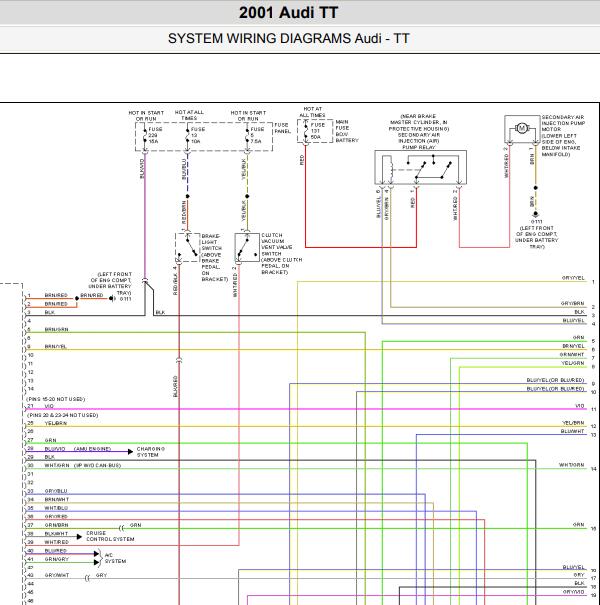Click the "SECONDARY AIR INJECTION PUMP MOTOR" description

click(563, 135)
